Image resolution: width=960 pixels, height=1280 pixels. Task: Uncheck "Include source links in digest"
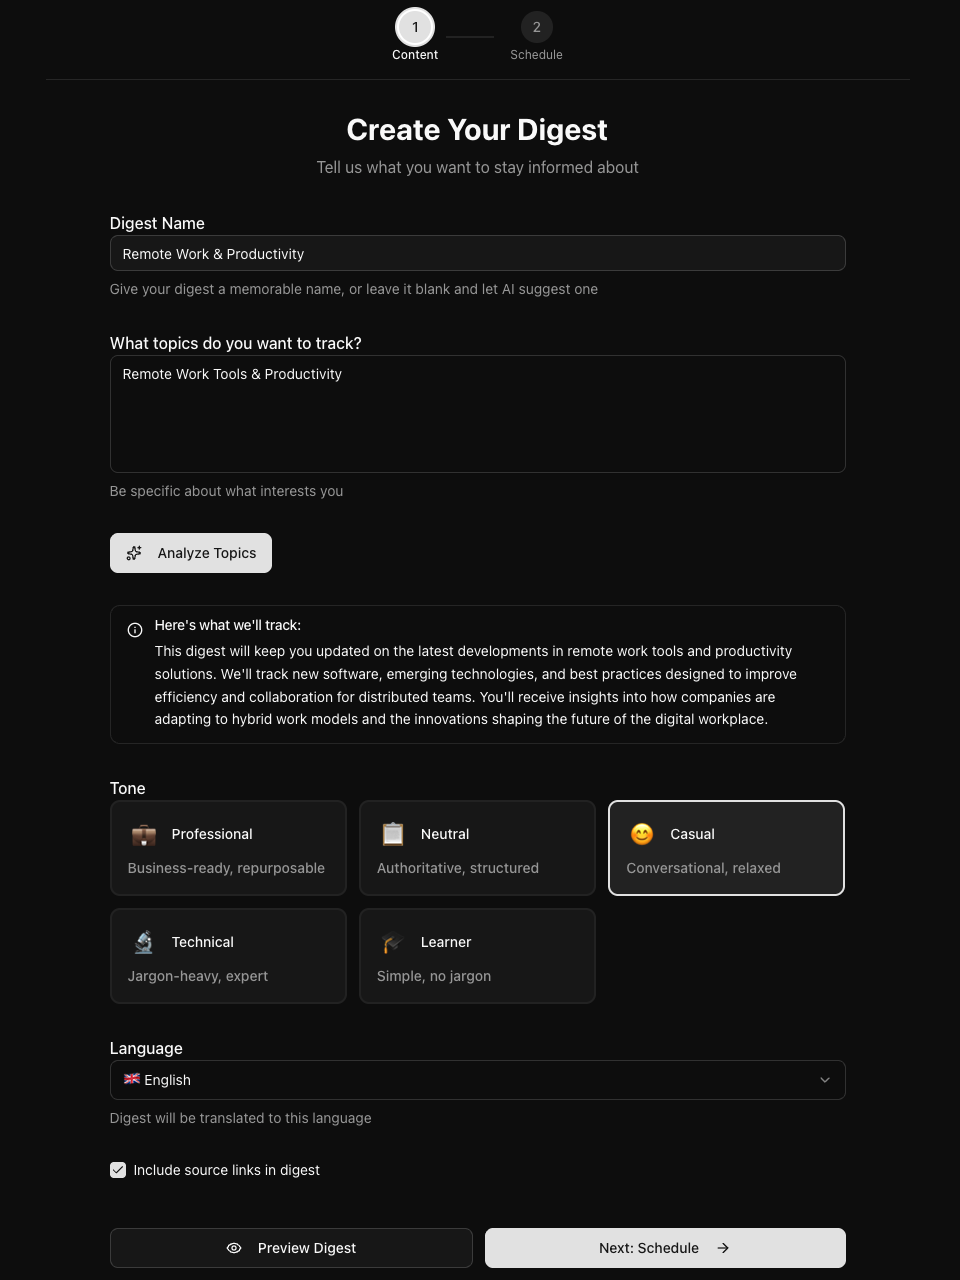point(118,1169)
